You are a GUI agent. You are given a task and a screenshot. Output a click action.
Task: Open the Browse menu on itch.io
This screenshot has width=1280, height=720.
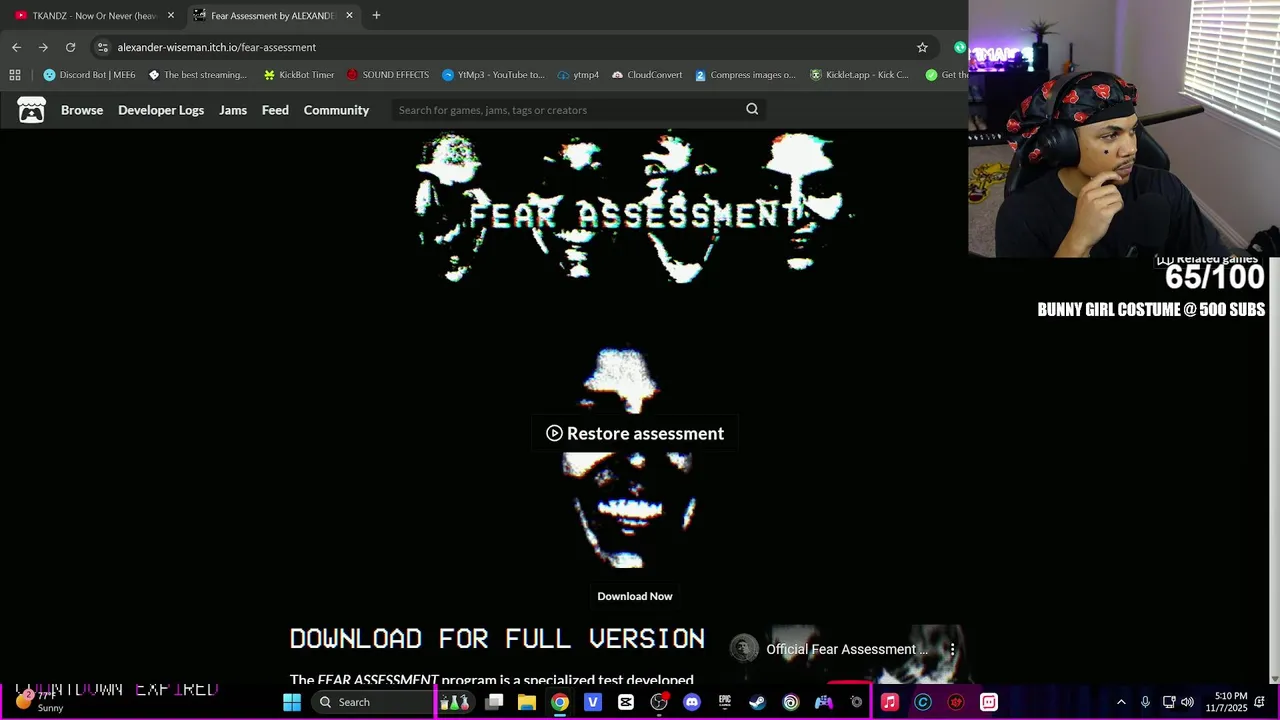coord(82,110)
